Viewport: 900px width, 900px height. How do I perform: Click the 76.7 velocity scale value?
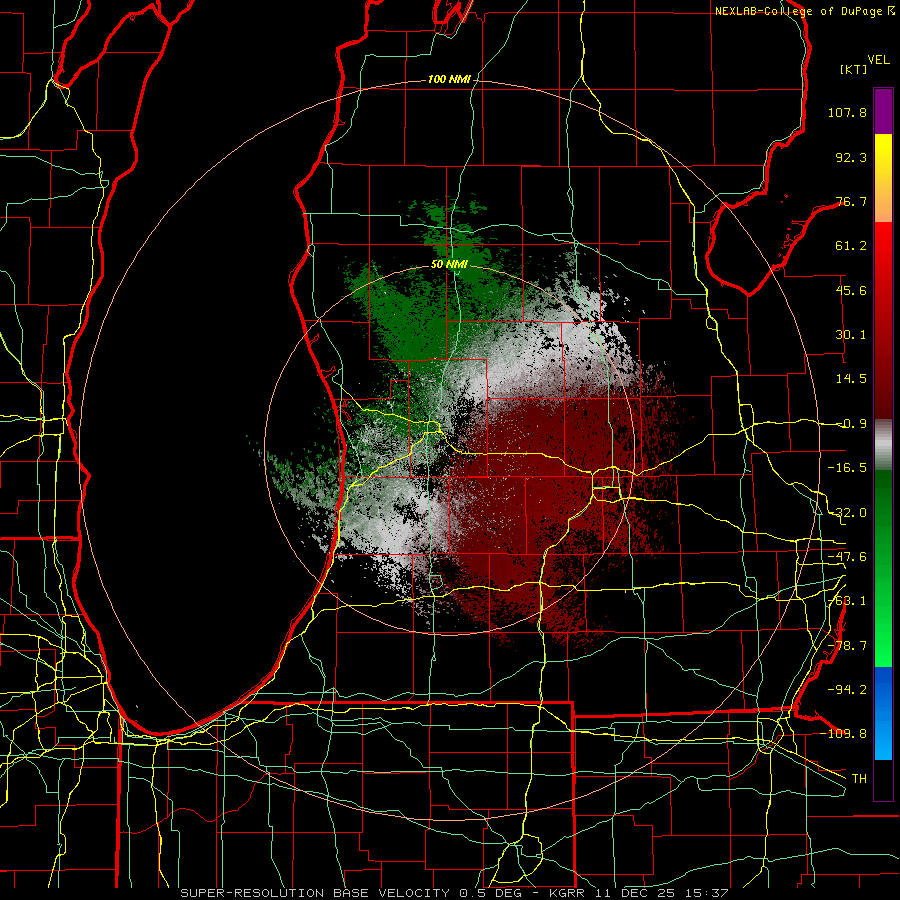point(851,201)
